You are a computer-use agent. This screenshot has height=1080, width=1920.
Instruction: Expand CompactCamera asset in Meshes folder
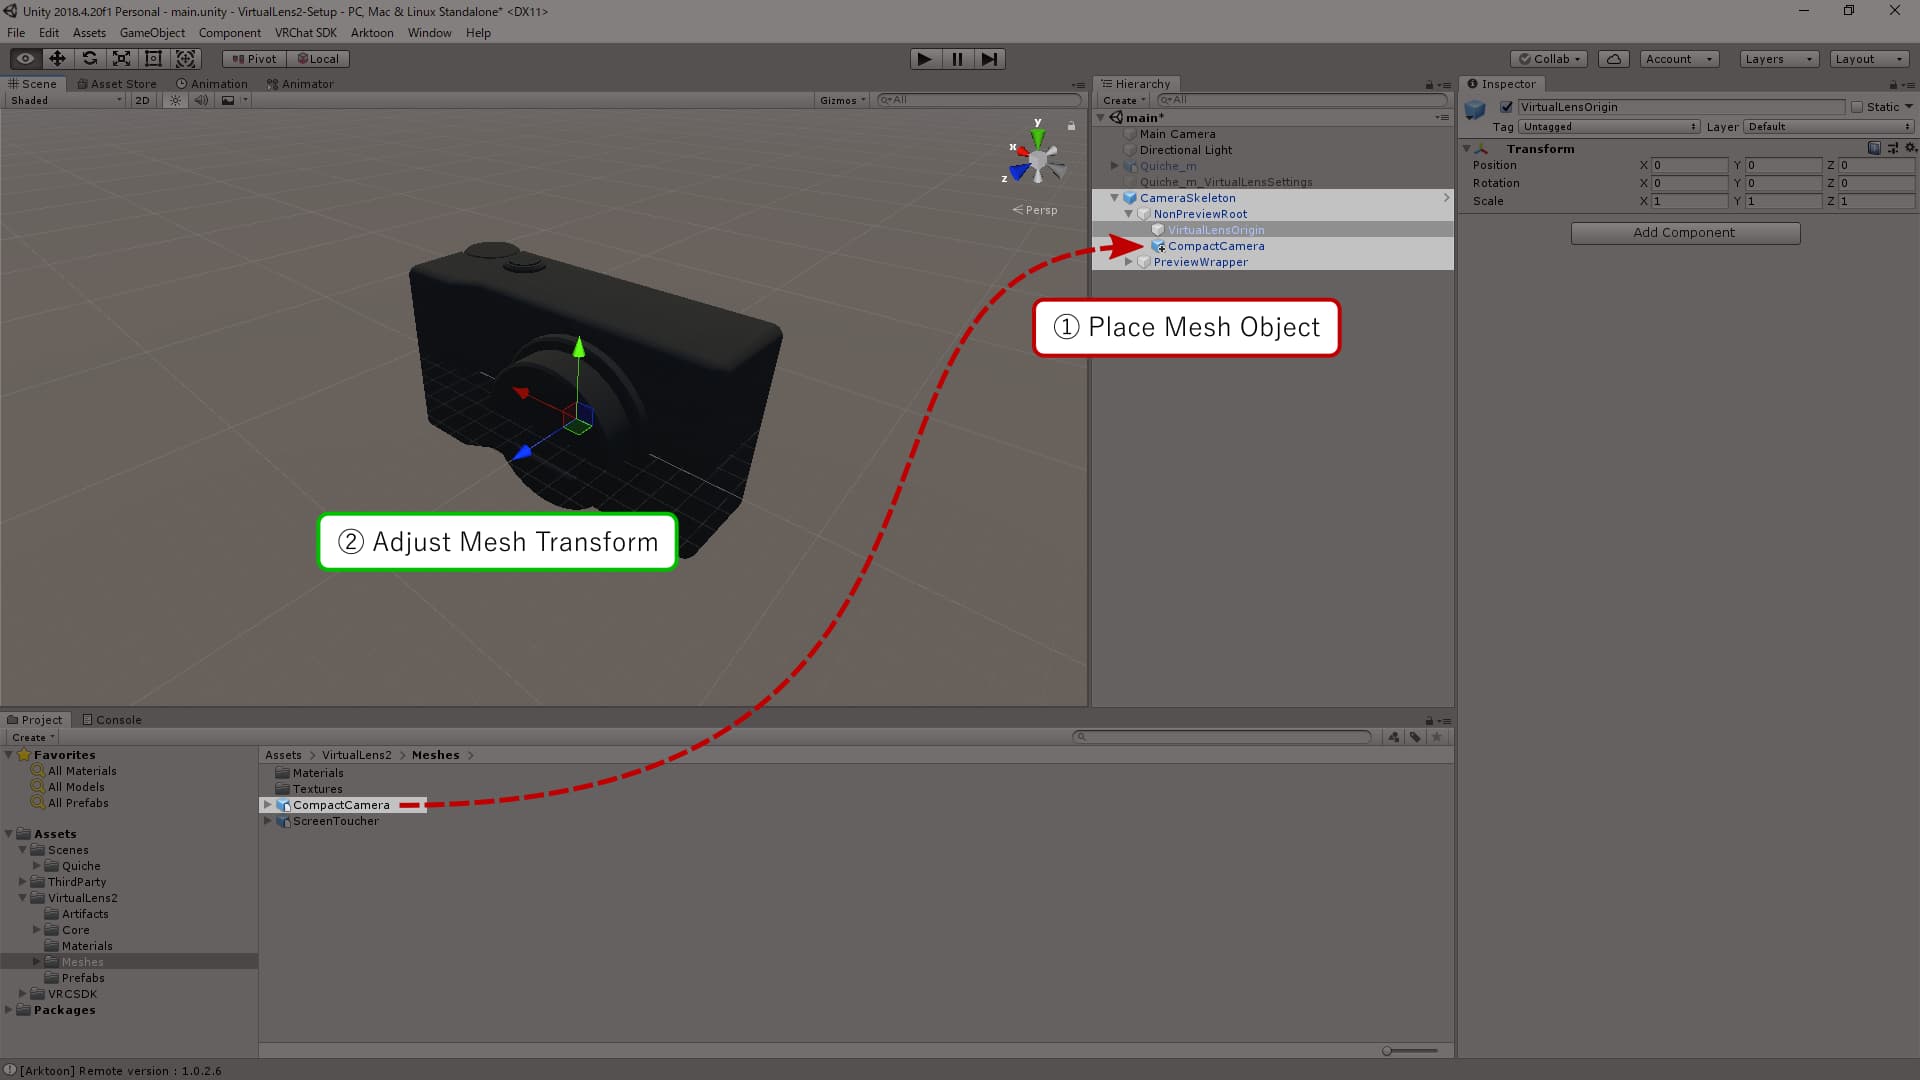[x=267, y=805]
